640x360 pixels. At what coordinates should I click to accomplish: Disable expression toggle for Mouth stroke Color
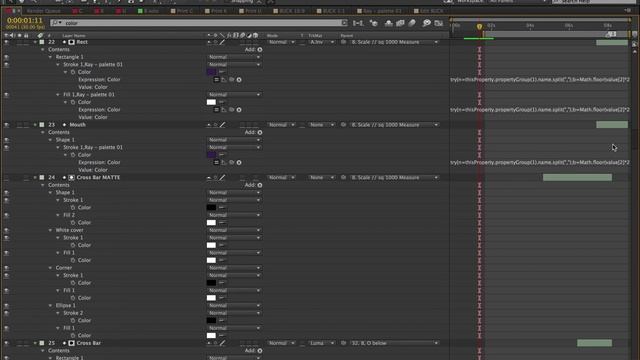point(216,162)
